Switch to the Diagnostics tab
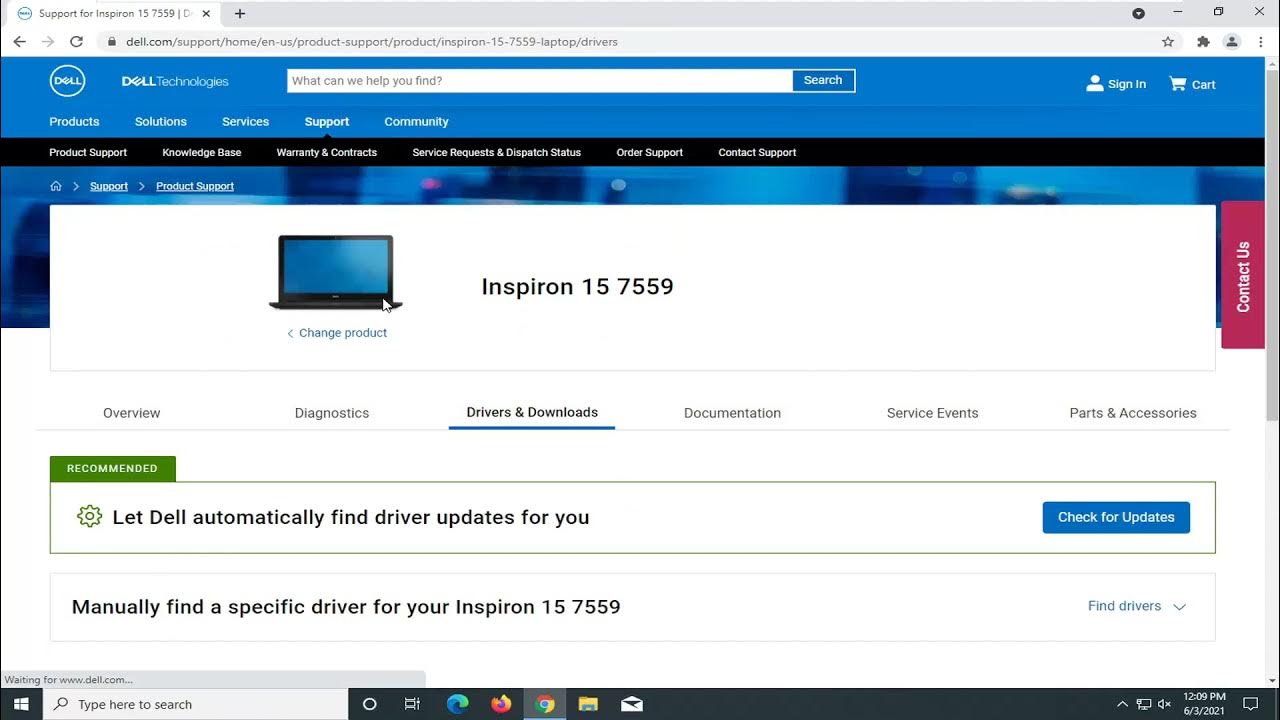Image resolution: width=1280 pixels, height=720 pixels. [332, 413]
